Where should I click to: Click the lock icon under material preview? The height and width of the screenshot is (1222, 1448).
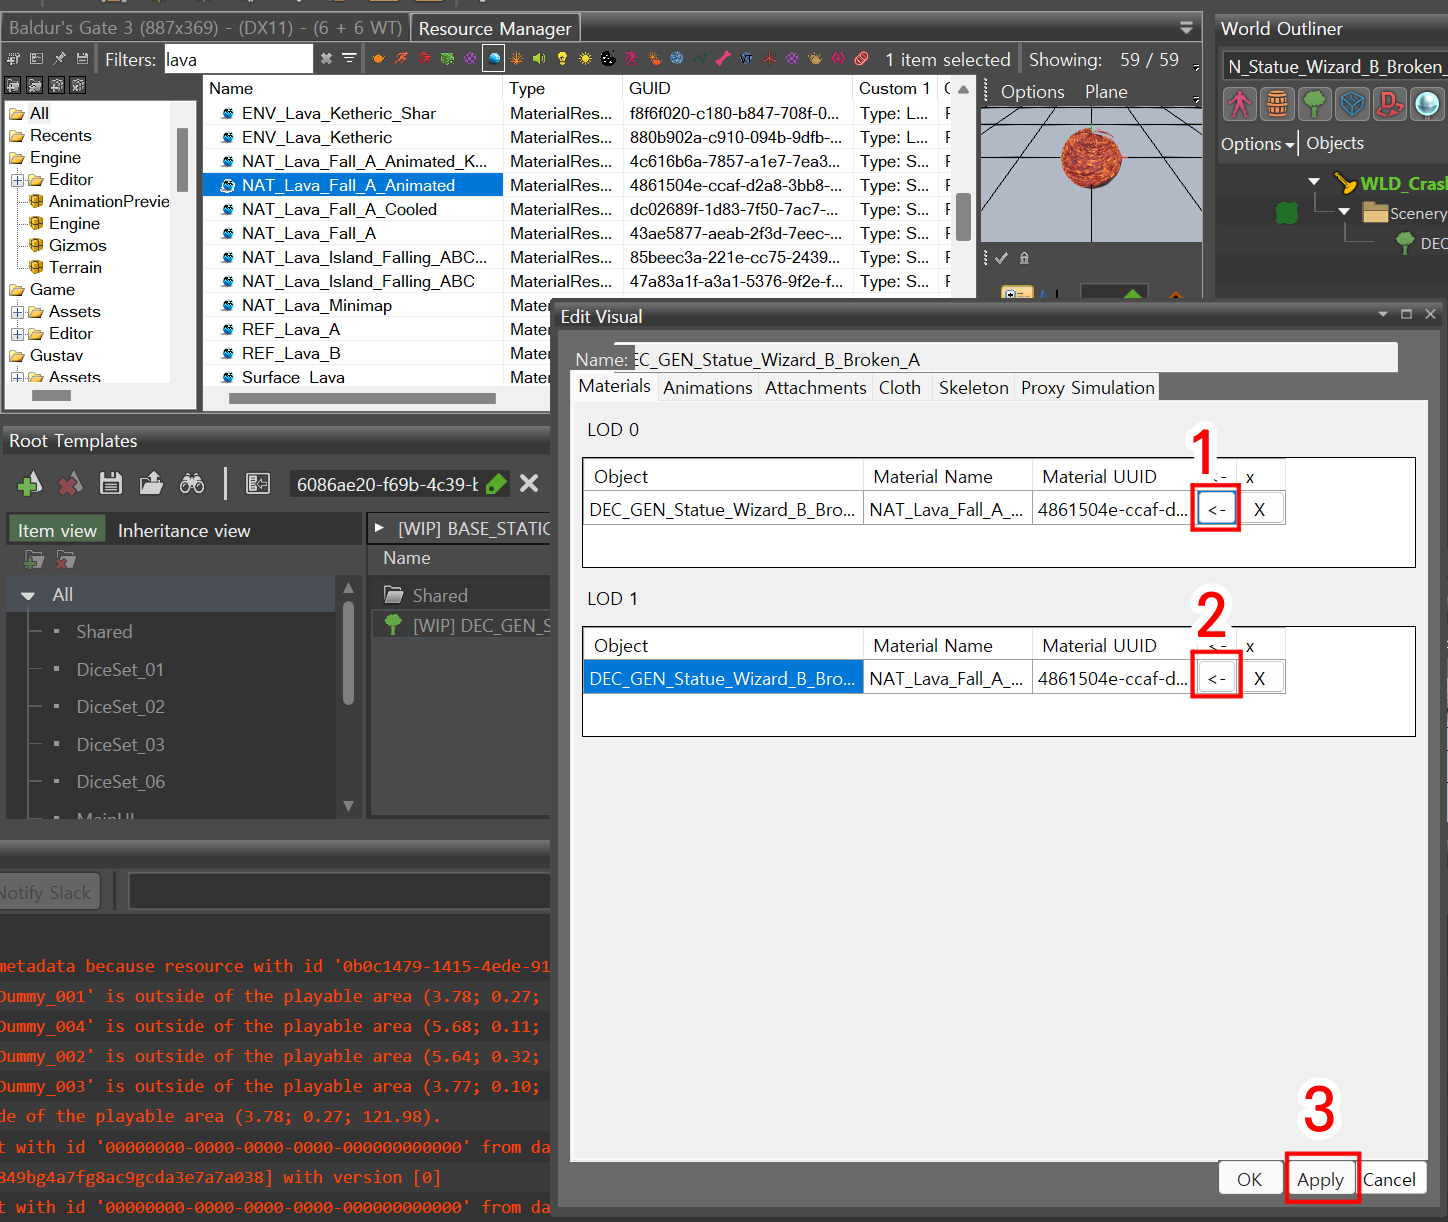(x=1024, y=258)
